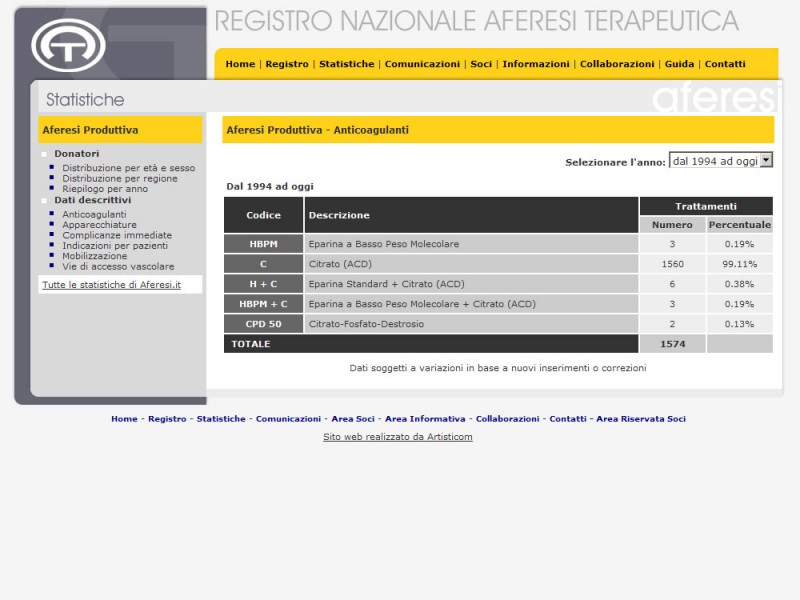Click Eparina a Basso Peso Molecolare description
800x600 pixels.
[x=471, y=244]
